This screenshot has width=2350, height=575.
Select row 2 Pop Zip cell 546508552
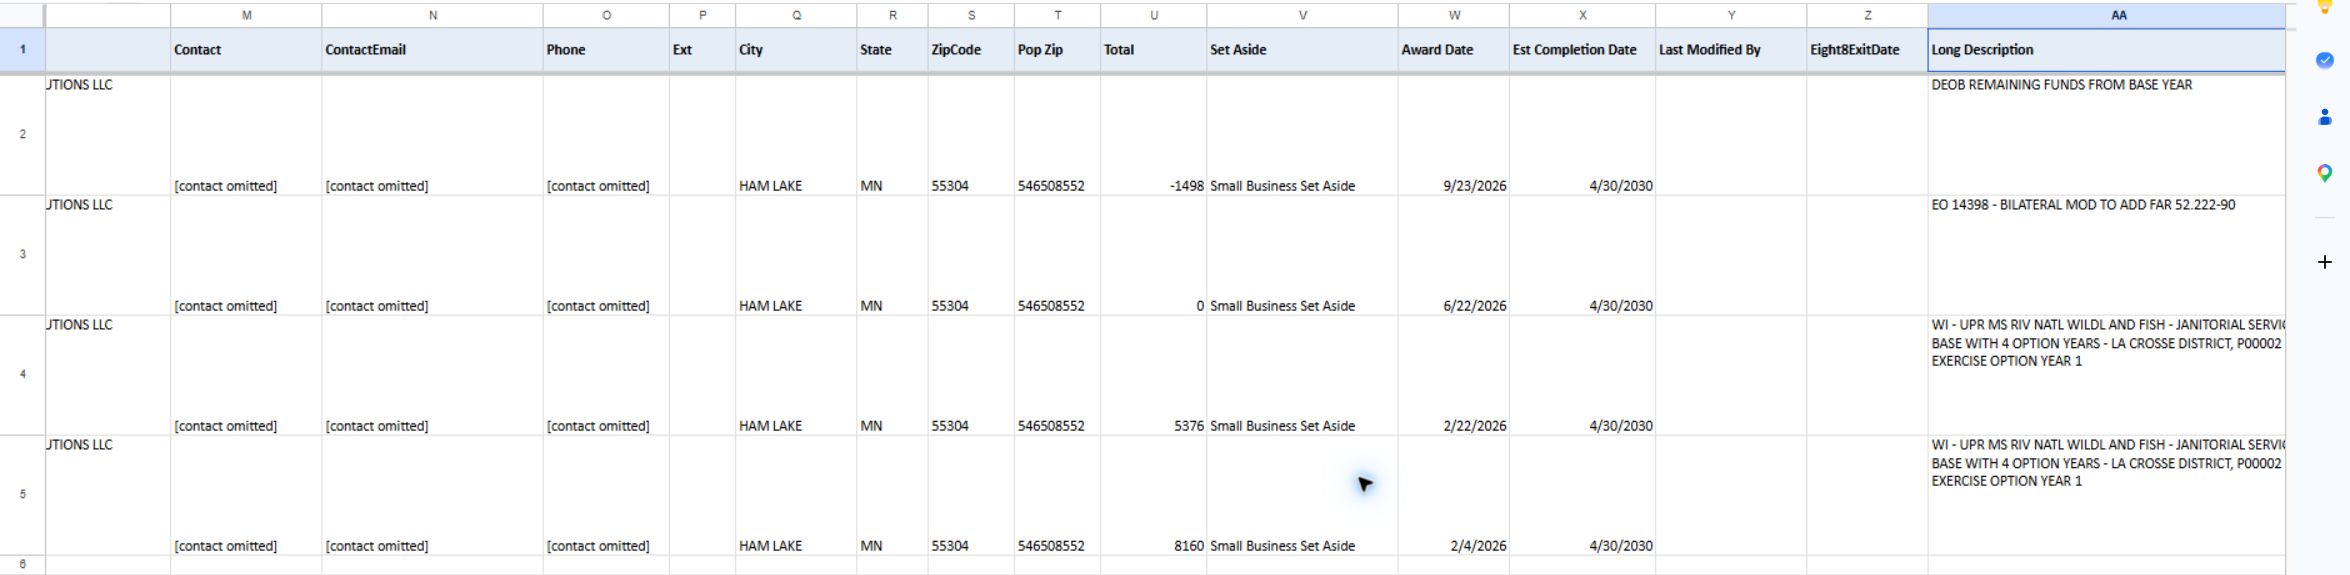[1057, 135]
